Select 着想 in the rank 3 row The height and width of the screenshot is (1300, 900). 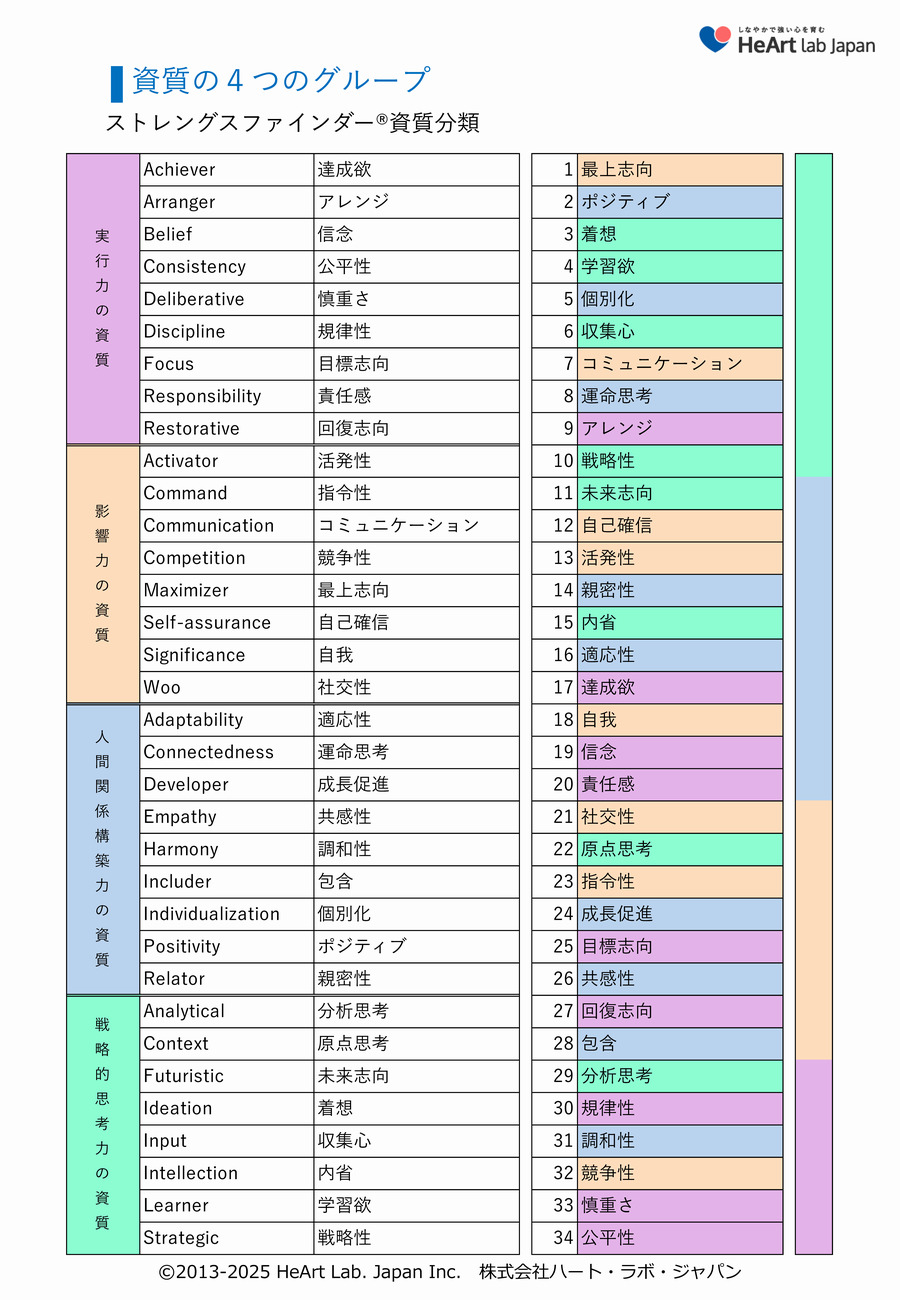[680, 234]
